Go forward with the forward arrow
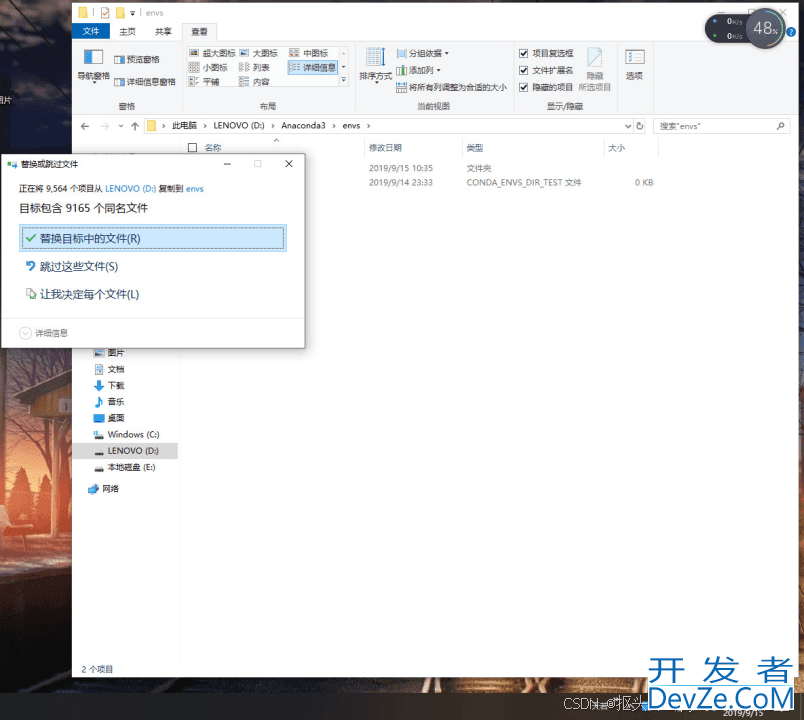804x720 pixels. [105, 126]
